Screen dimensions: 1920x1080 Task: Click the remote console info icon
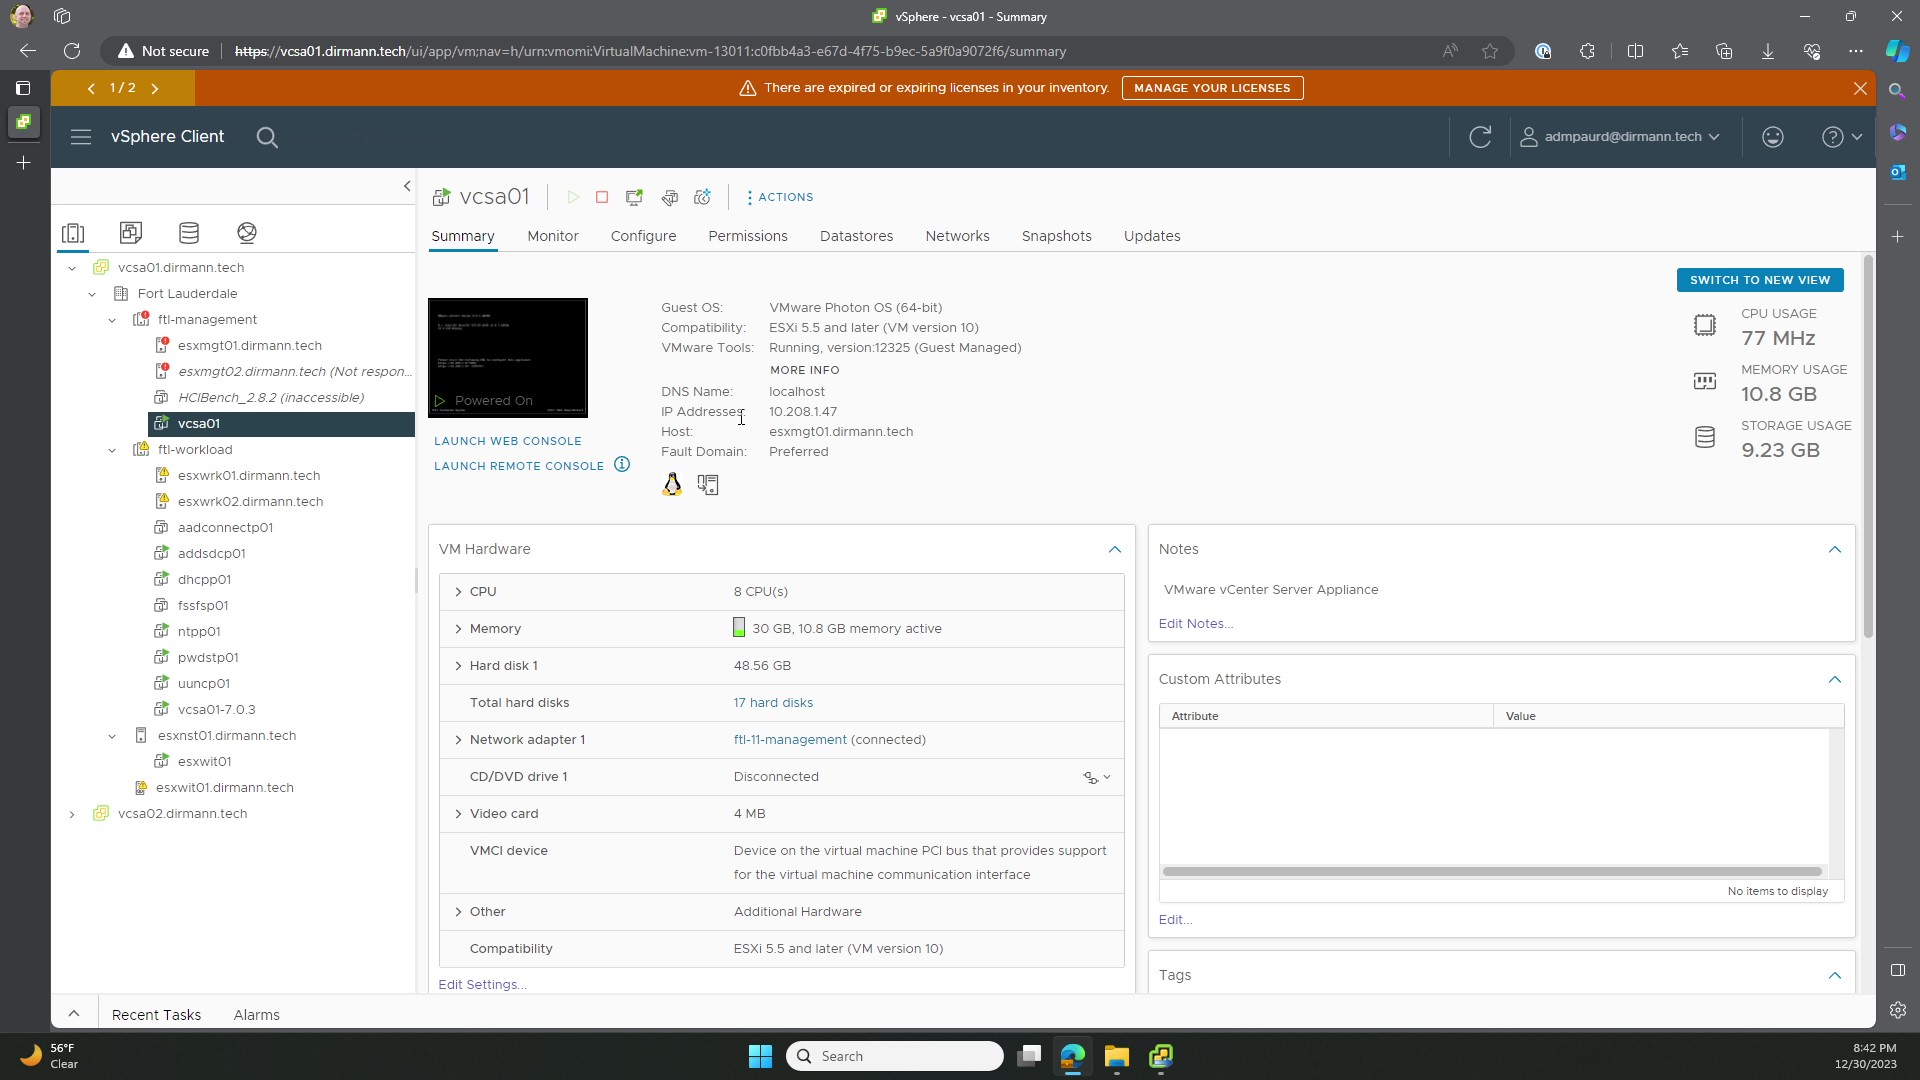click(622, 465)
